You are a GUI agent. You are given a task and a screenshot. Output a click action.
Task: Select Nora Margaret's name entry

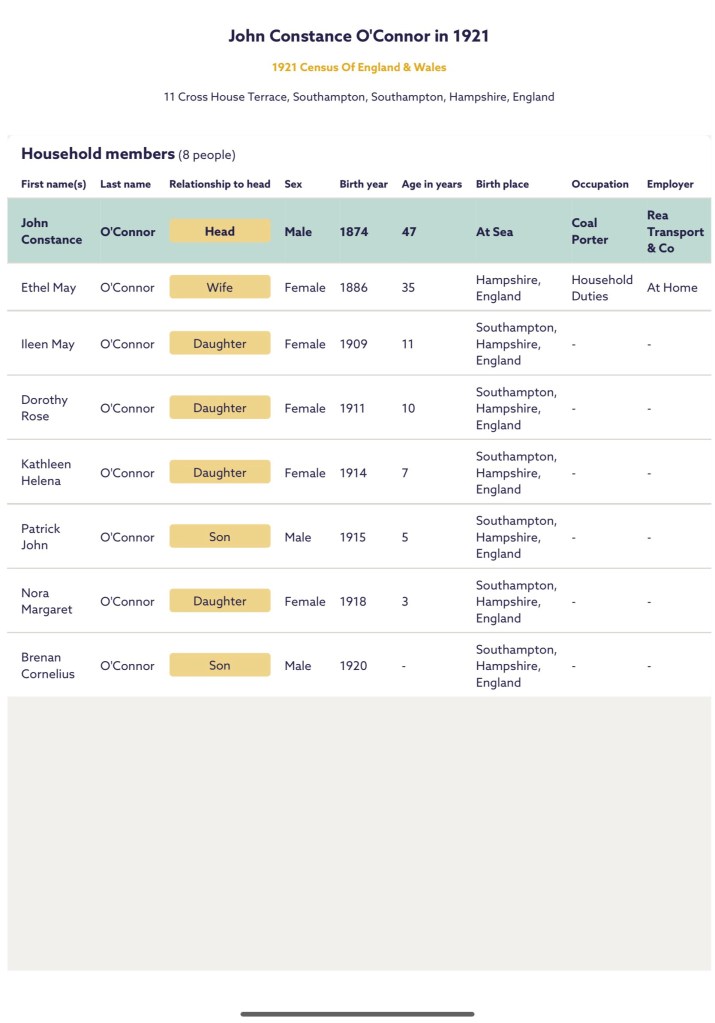(47, 601)
